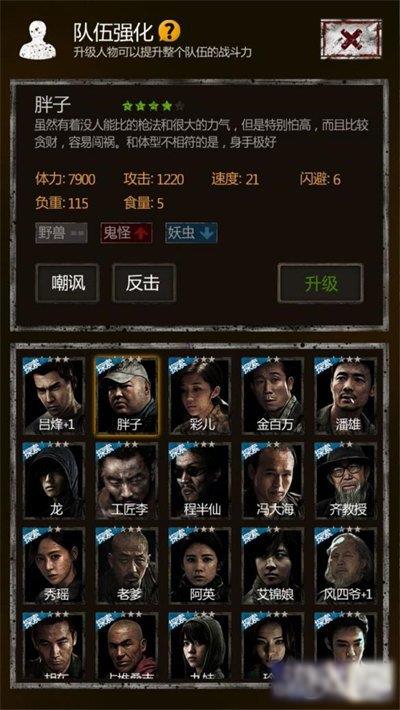This screenshot has height=710, width=400.
Task: Click the green star rating of 胖子
Action: [x=153, y=106]
